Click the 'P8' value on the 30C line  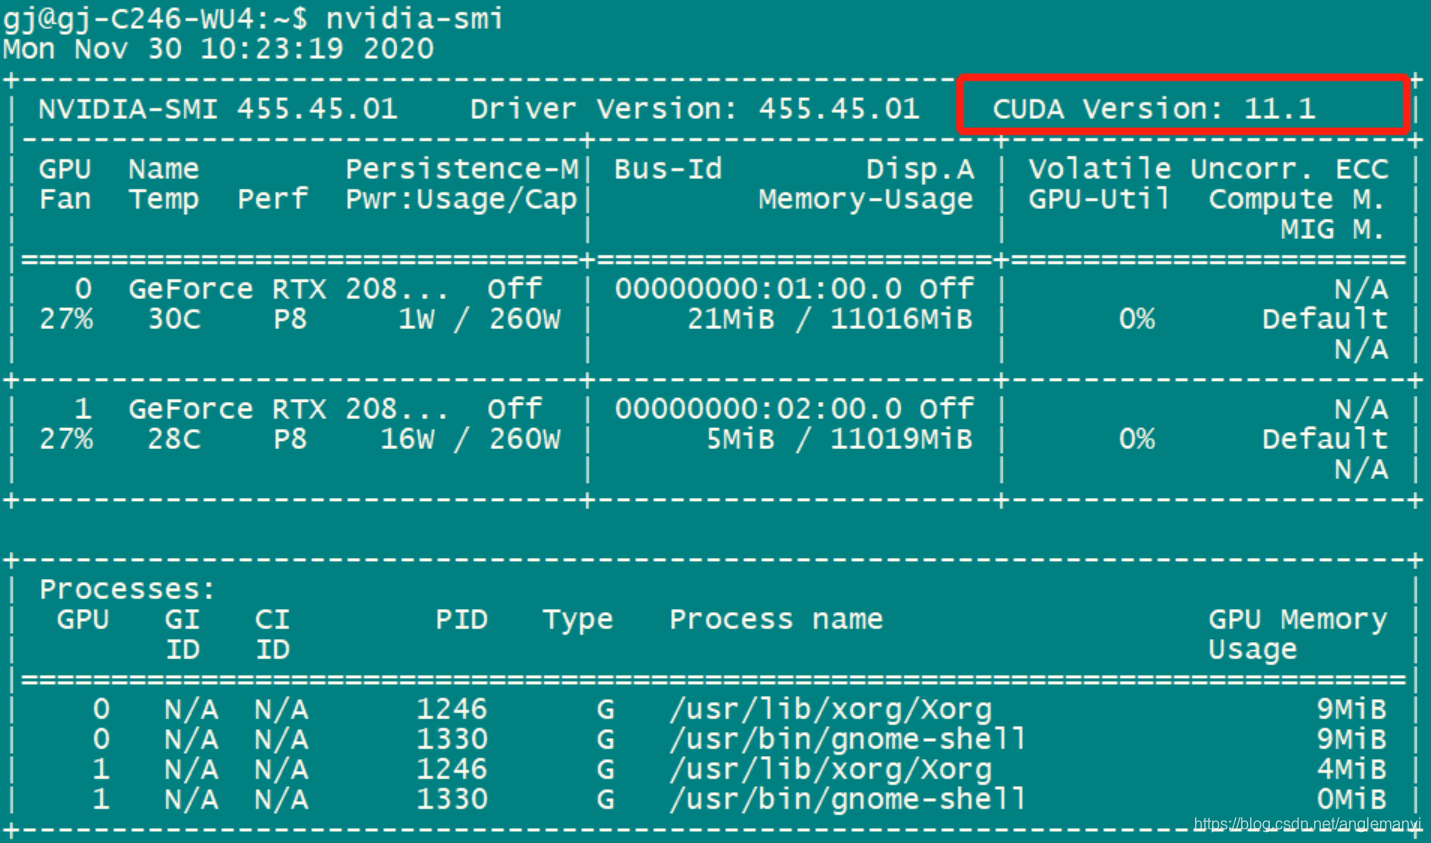[x=290, y=318]
